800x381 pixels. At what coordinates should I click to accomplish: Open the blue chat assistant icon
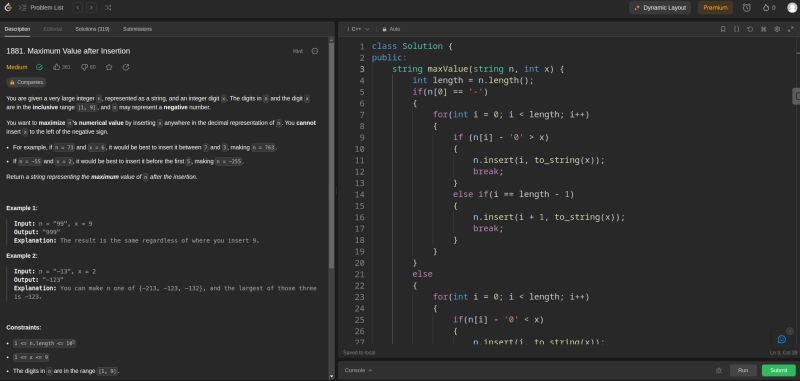click(x=782, y=339)
